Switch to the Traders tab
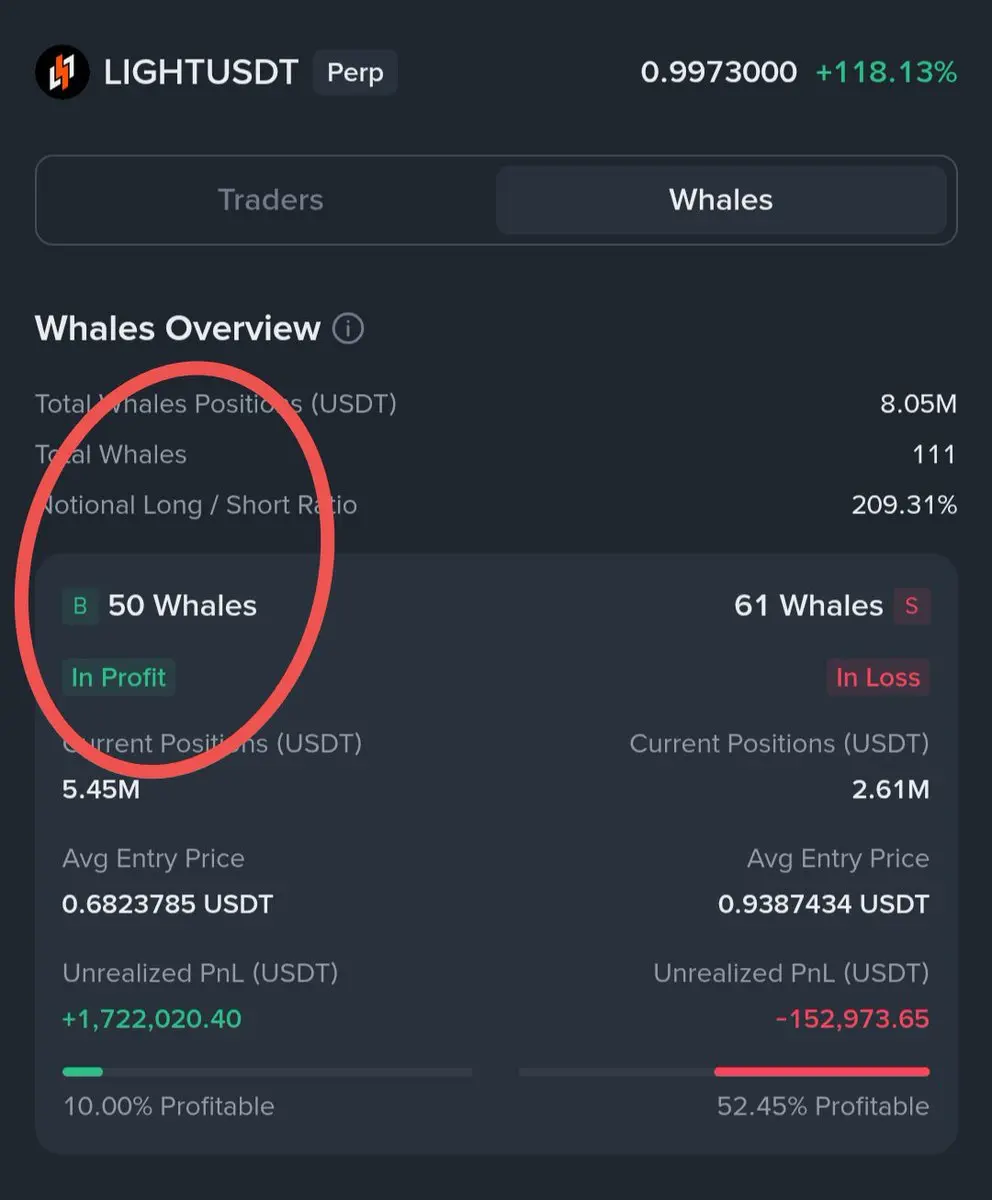 click(270, 200)
